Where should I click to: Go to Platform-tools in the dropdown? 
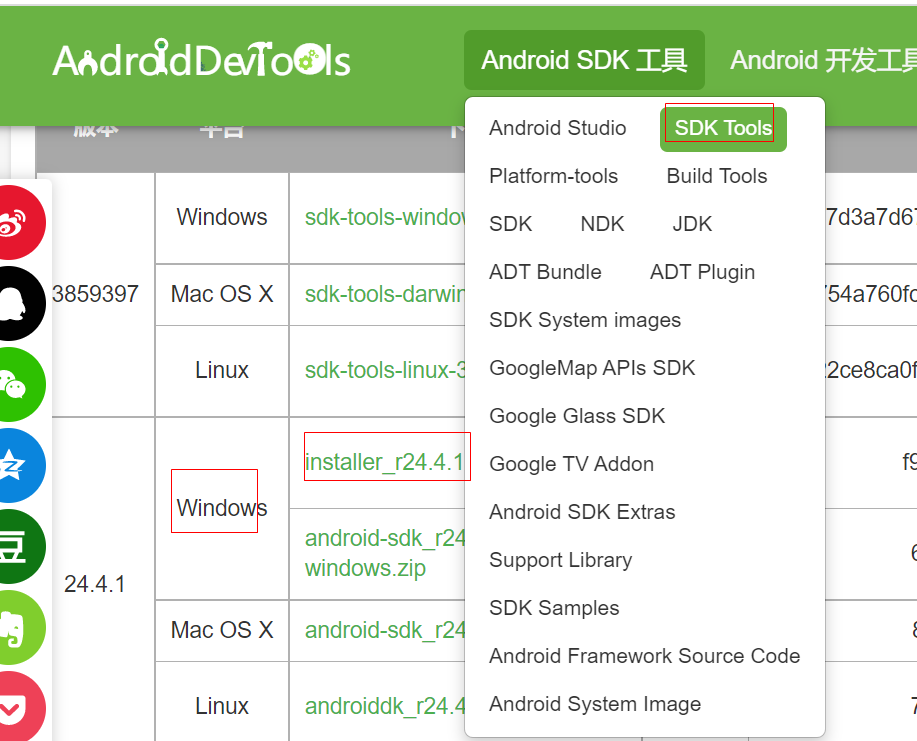click(x=553, y=176)
